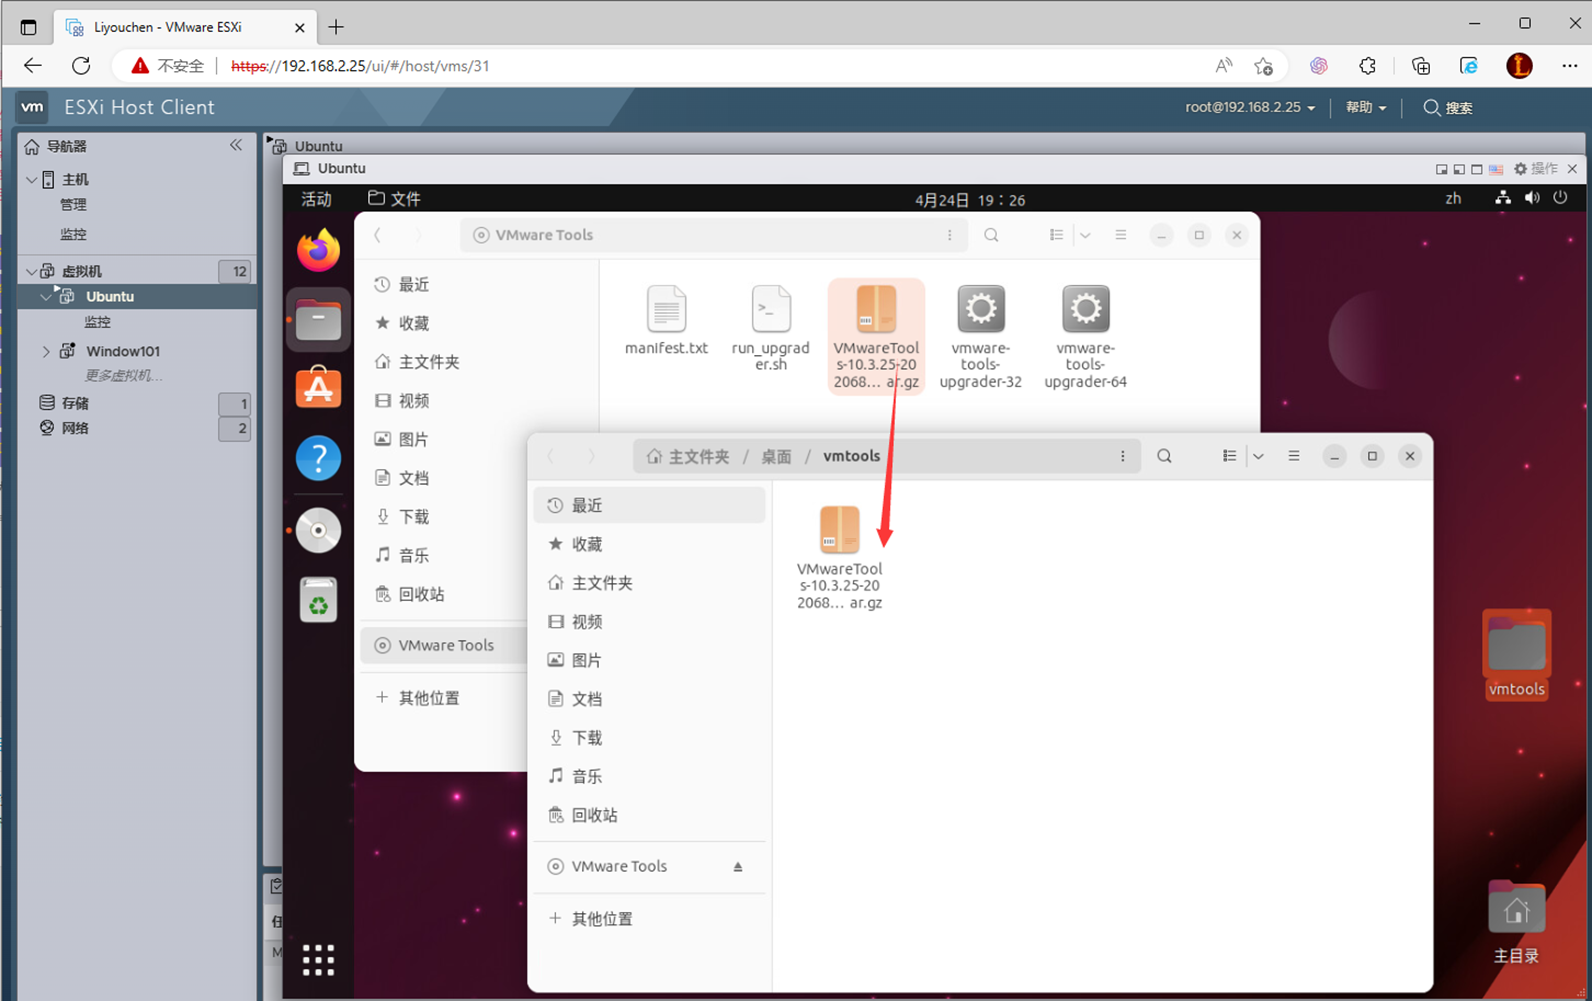Click the 活动 Activities menu
The height and width of the screenshot is (1001, 1592).
(x=316, y=199)
